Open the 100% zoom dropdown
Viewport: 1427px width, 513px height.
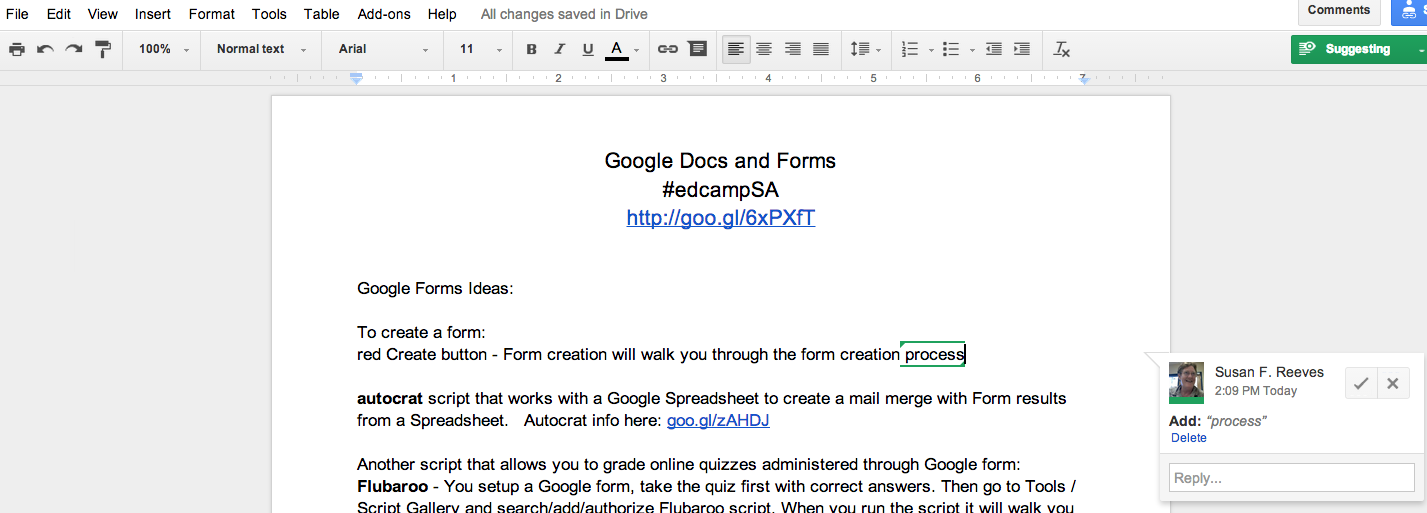pyautogui.click(x=163, y=49)
